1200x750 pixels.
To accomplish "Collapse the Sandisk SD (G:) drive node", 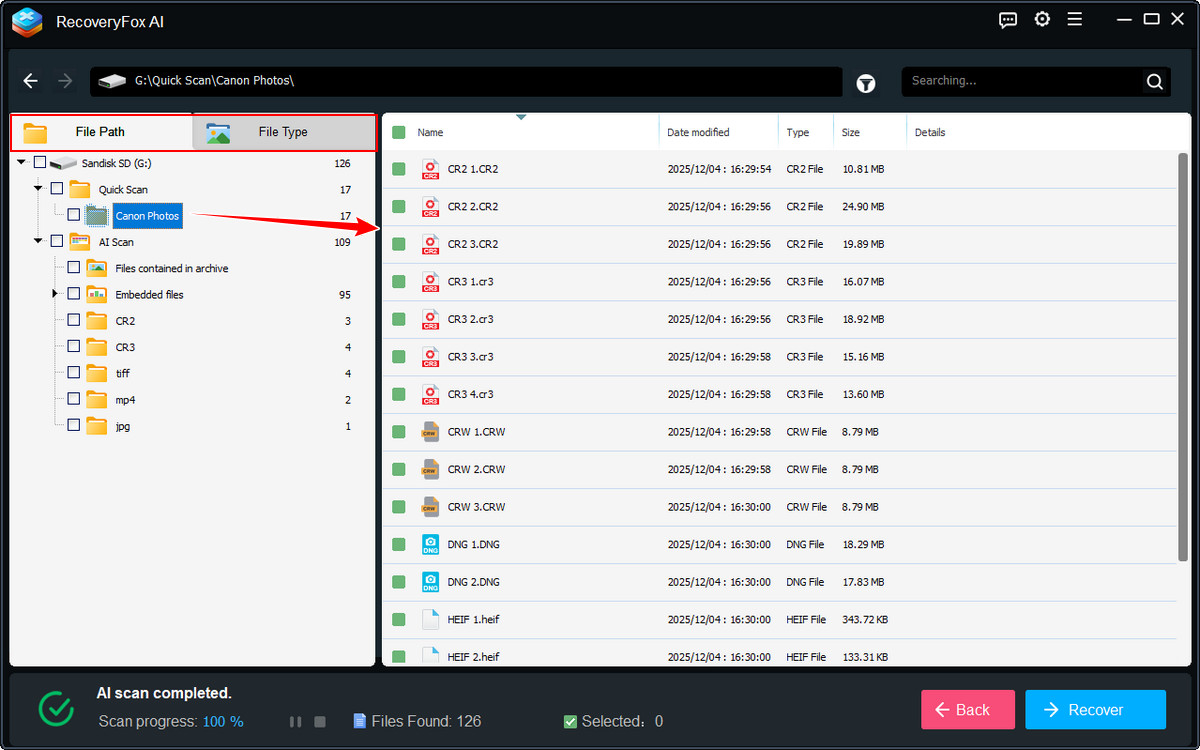I will [x=21, y=162].
